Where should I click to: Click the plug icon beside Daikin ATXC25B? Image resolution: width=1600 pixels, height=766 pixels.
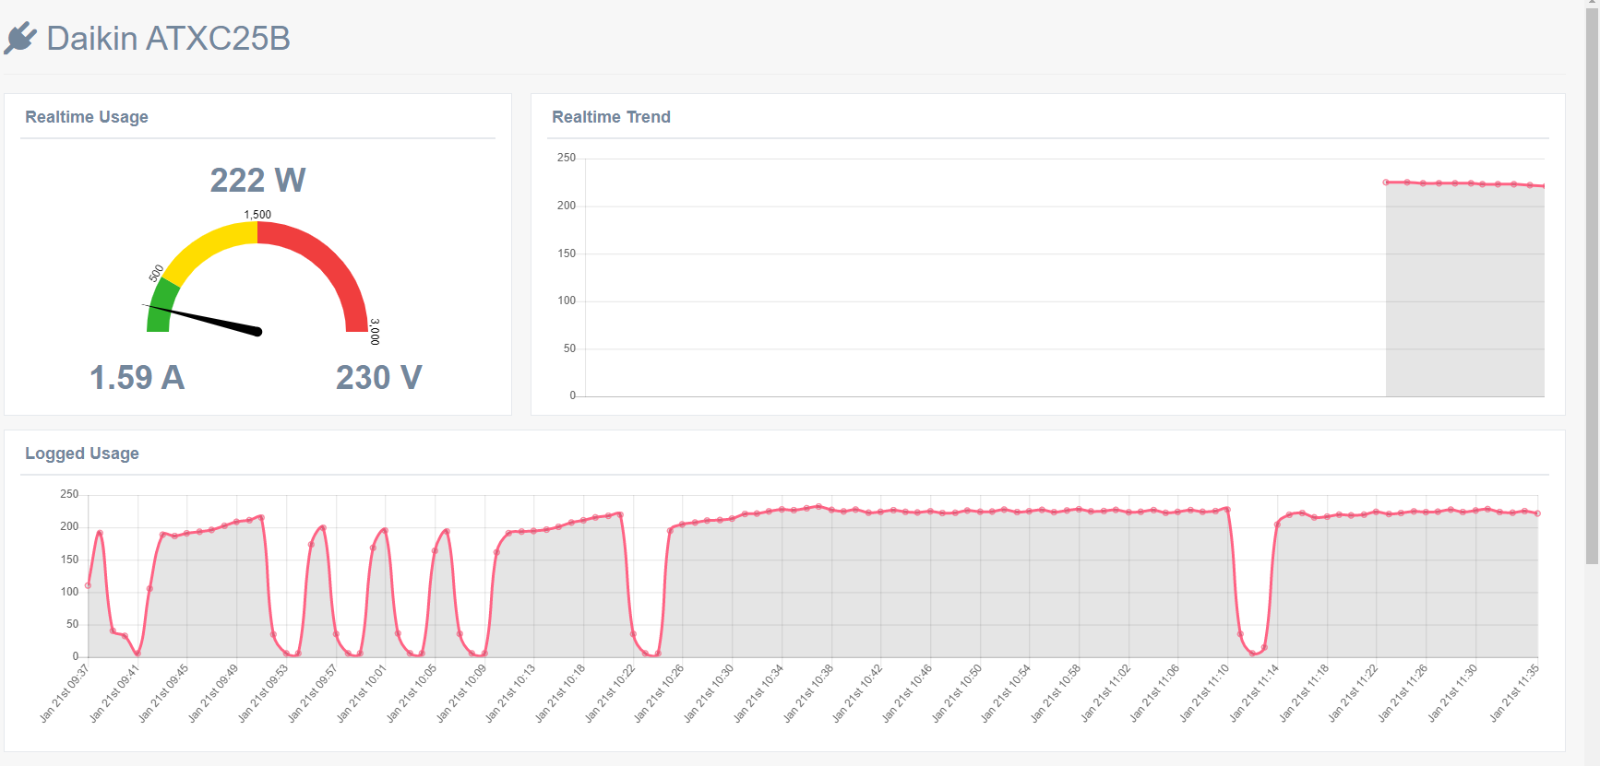click(x=20, y=38)
